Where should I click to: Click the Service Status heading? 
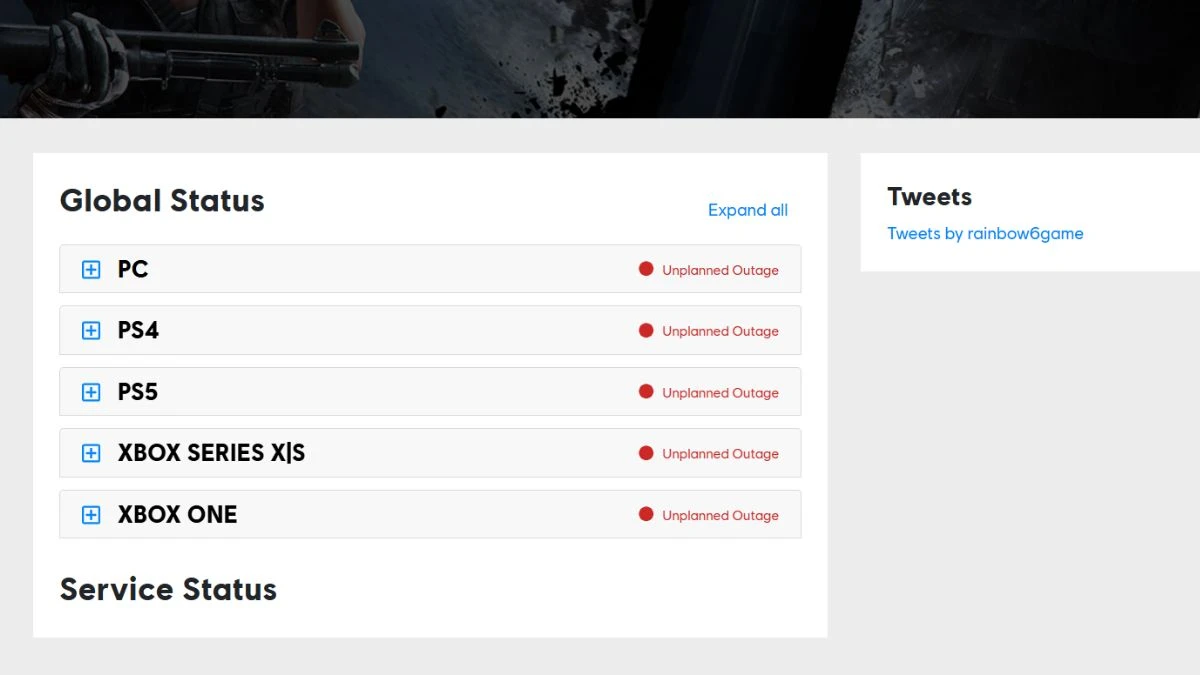pyautogui.click(x=168, y=589)
